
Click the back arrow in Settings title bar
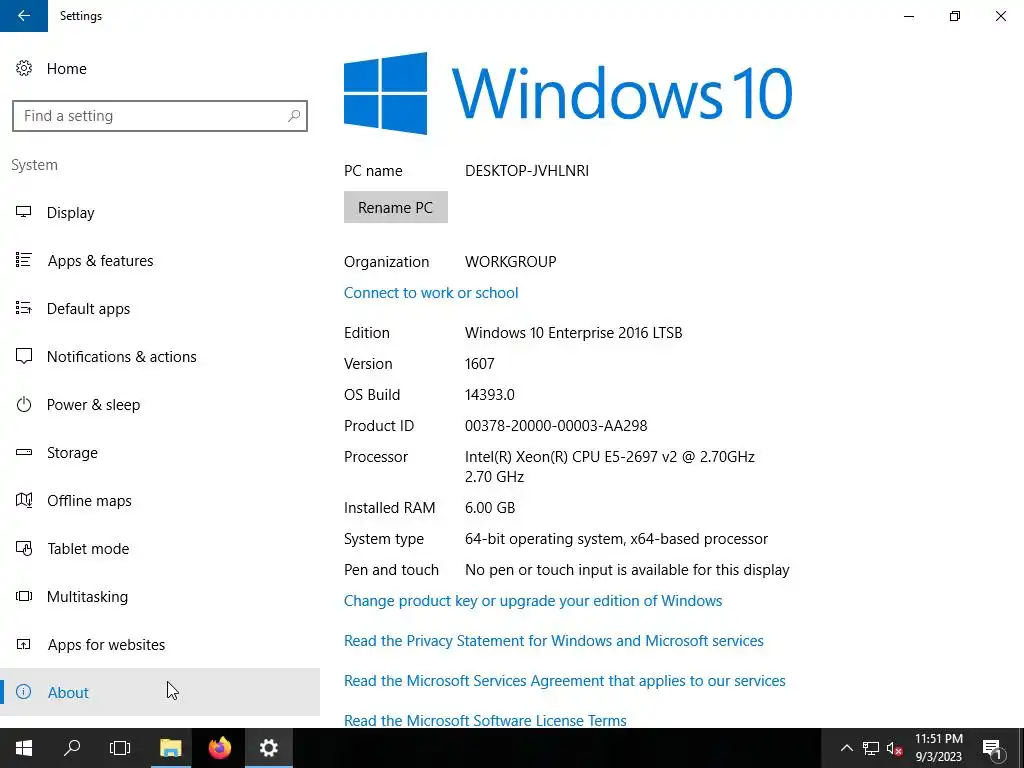click(x=24, y=16)
